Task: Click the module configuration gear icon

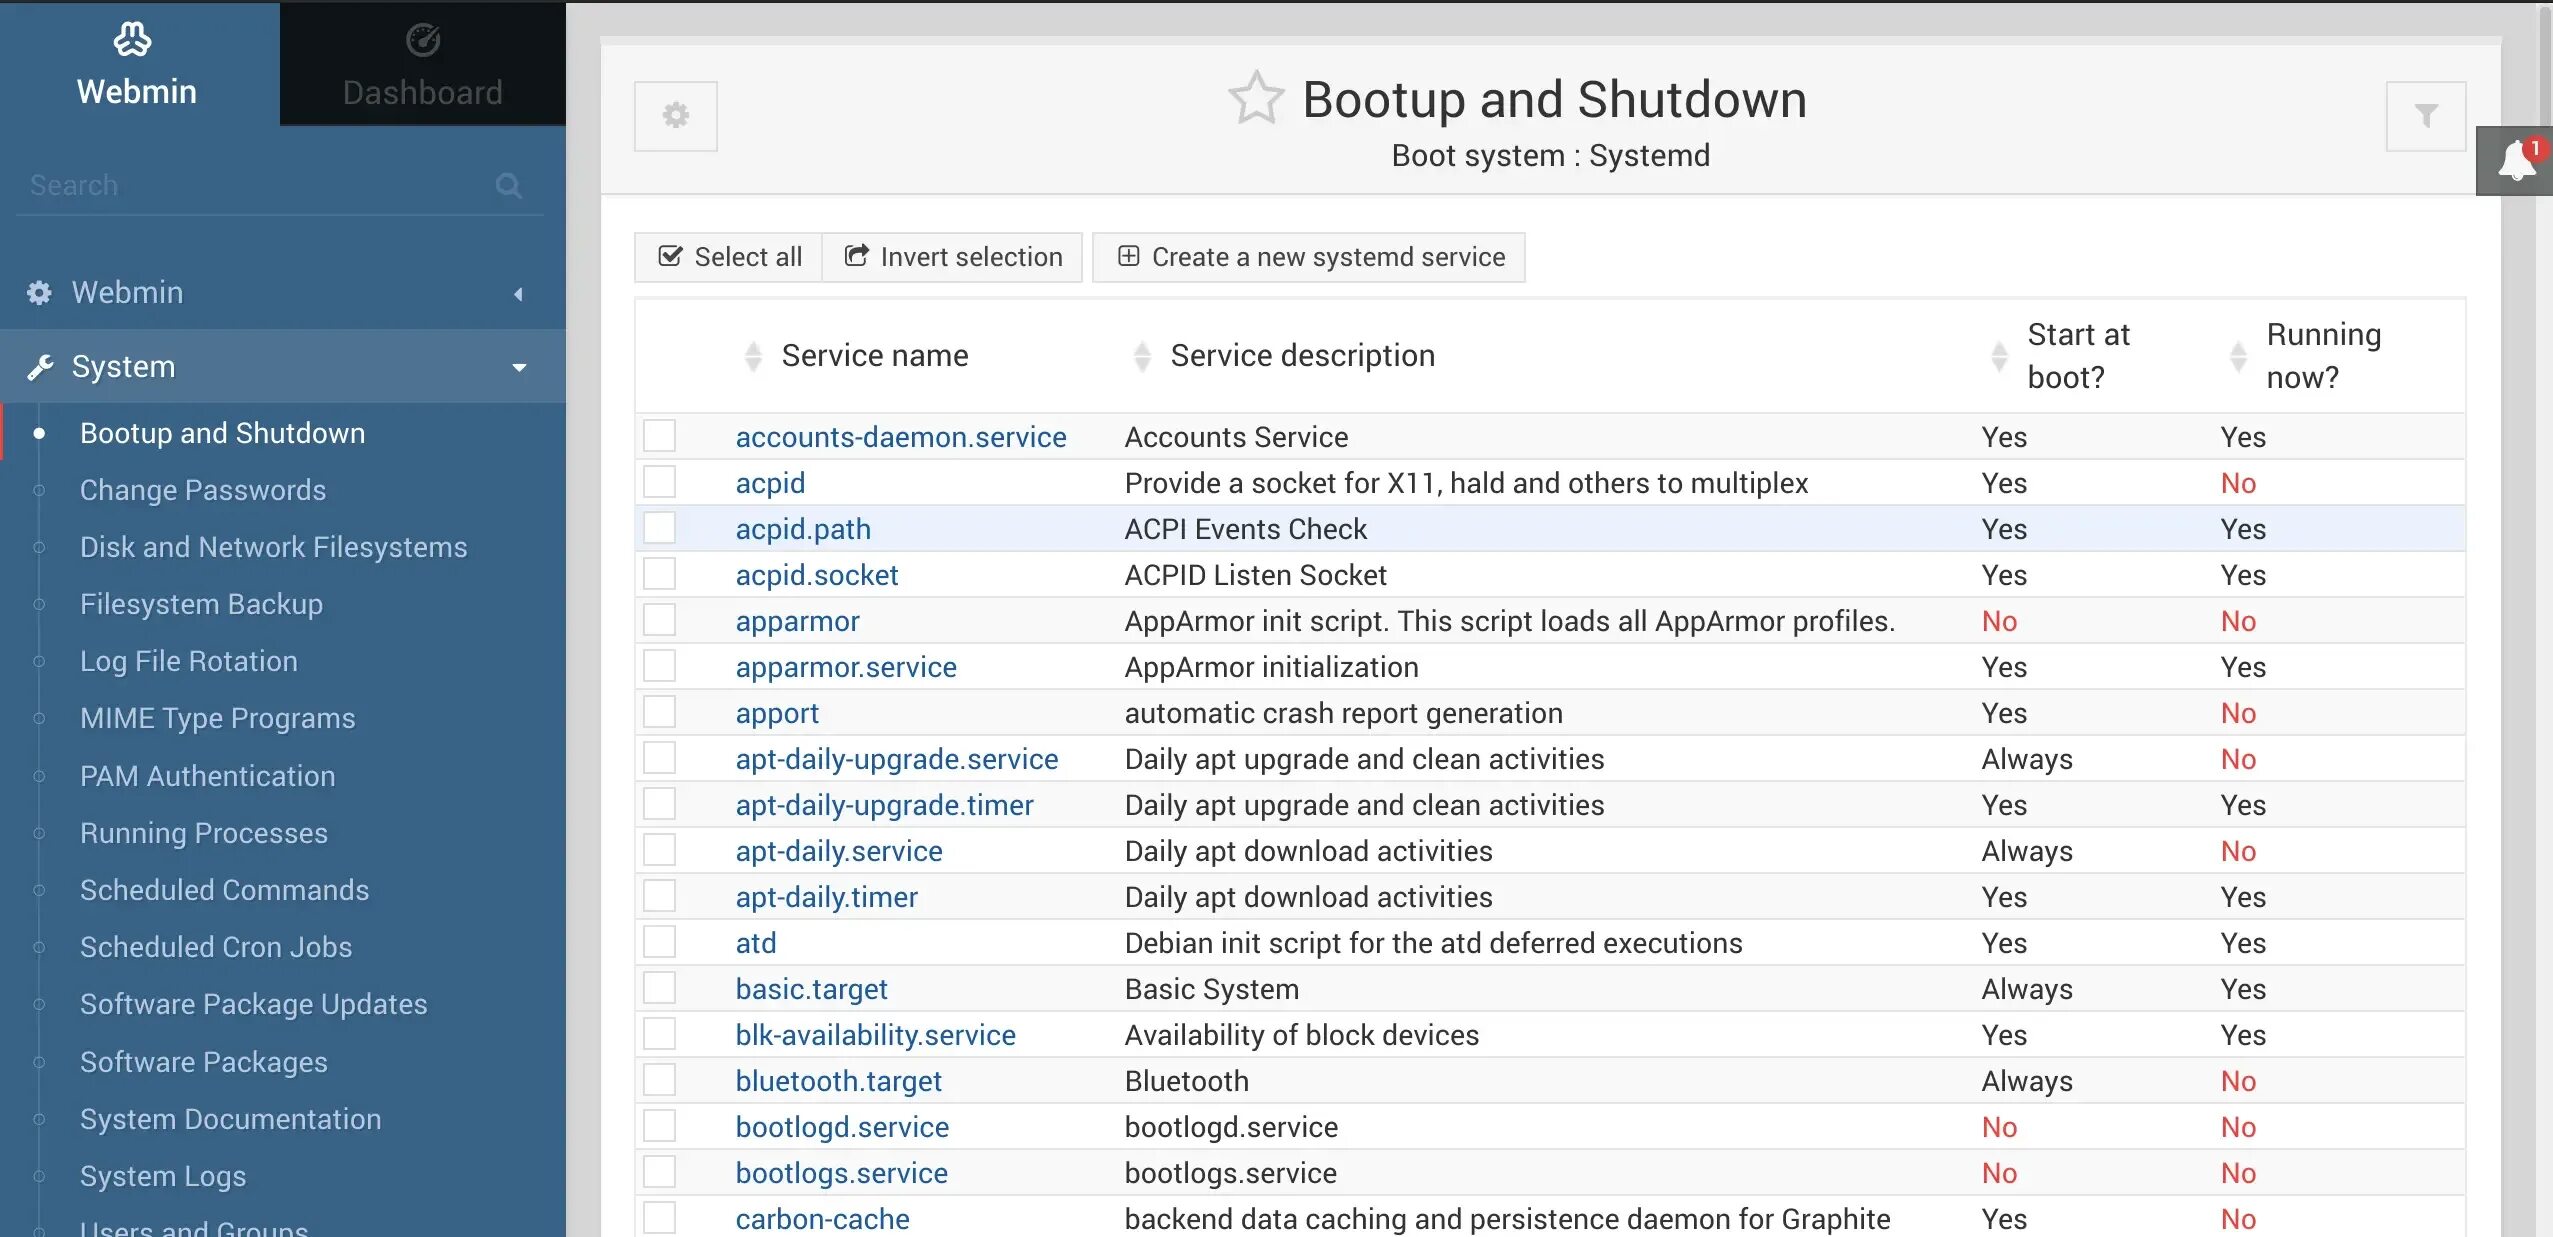Action: coord(676,116)
